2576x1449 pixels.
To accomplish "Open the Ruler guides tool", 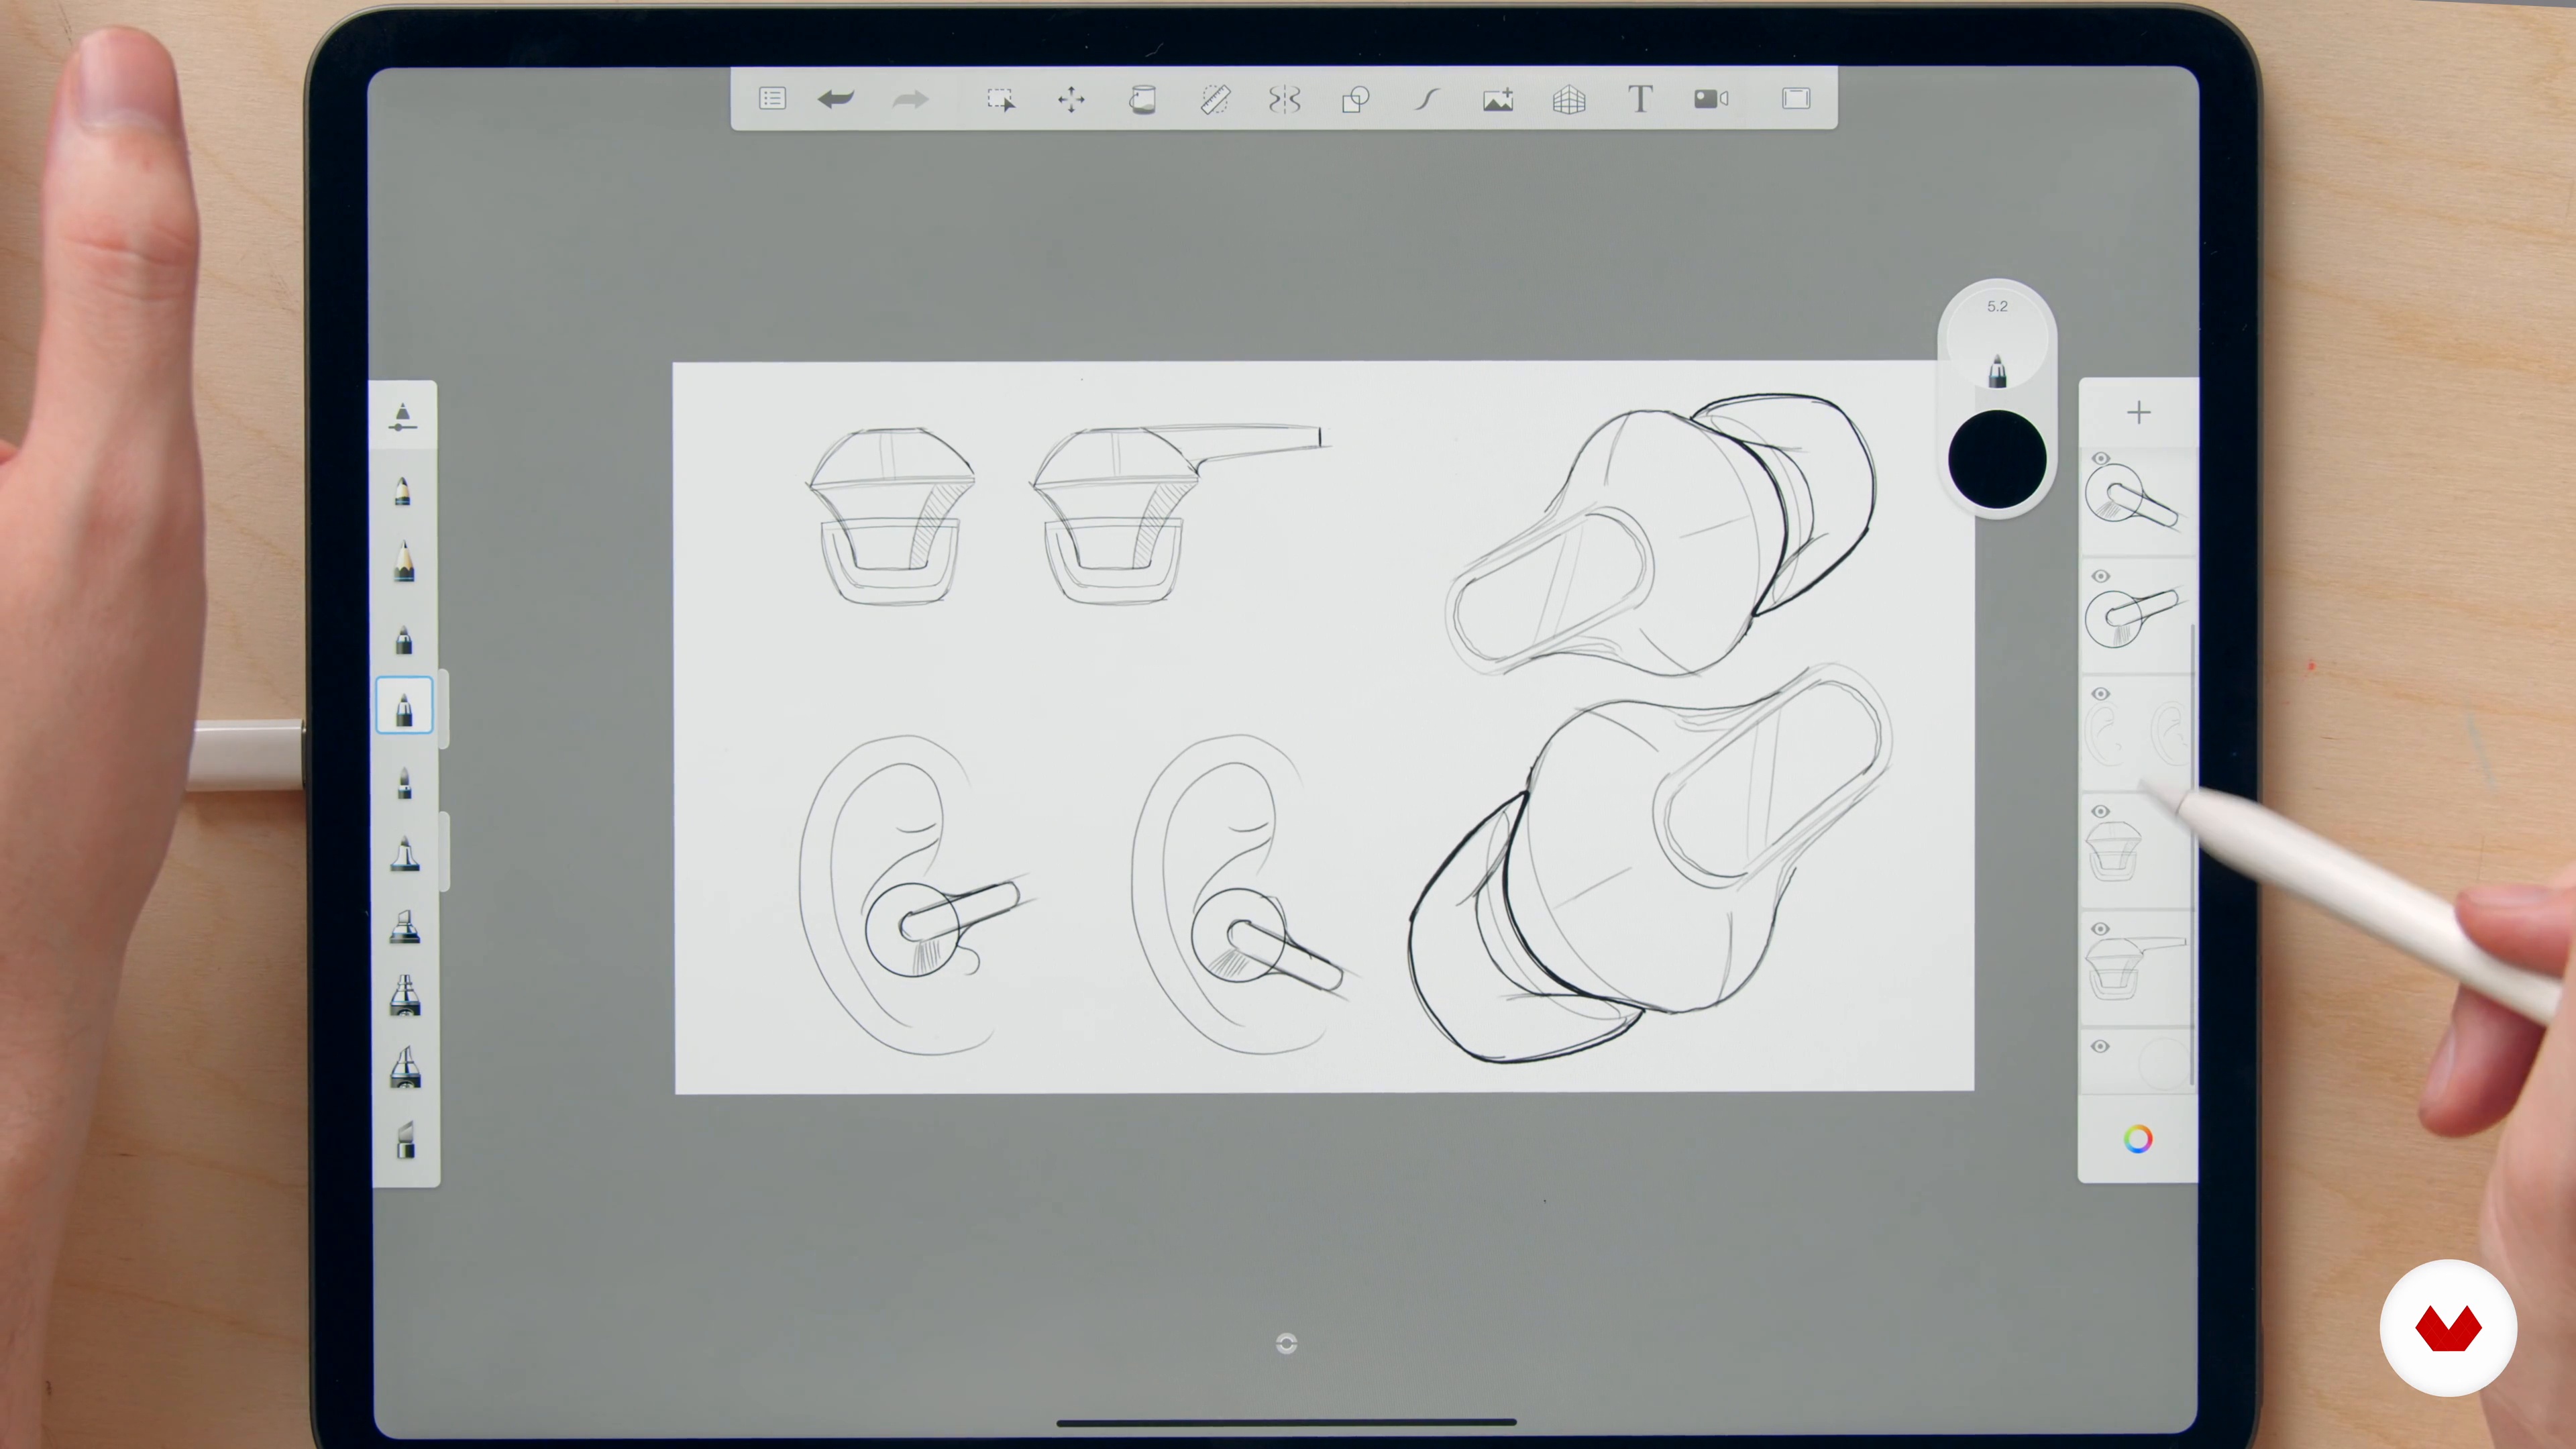I will 1214,99.
